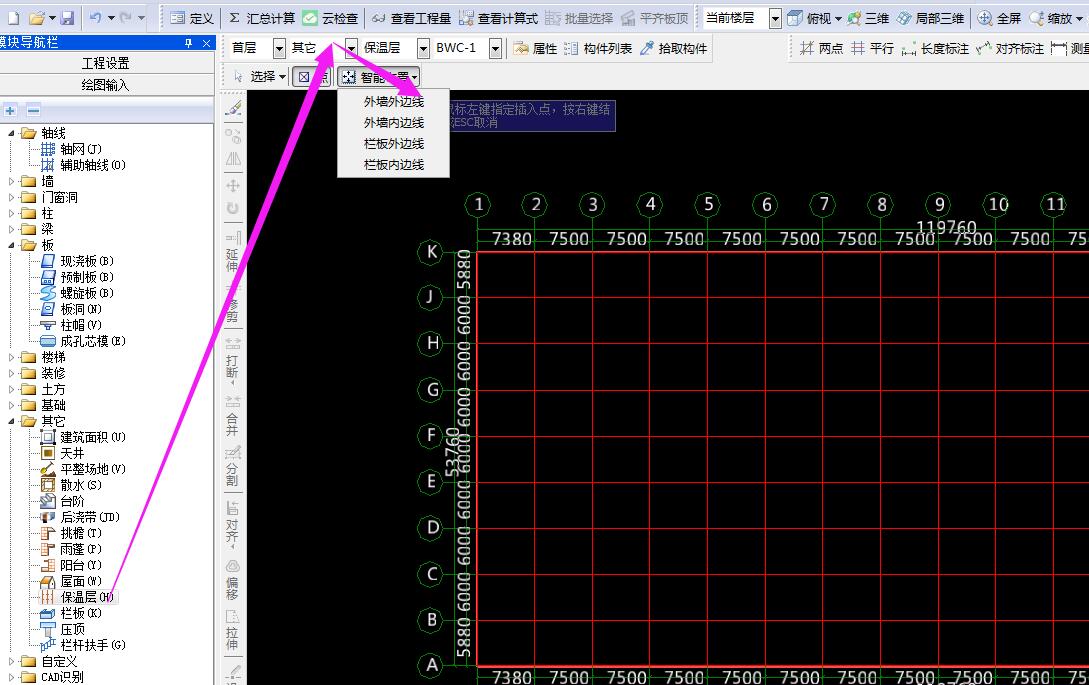The height and width of the screenshot is (685, 1089).
Task: Select 辅助轴线(O) in the tree
Action: pyautogui.click(x=92, y=165)
